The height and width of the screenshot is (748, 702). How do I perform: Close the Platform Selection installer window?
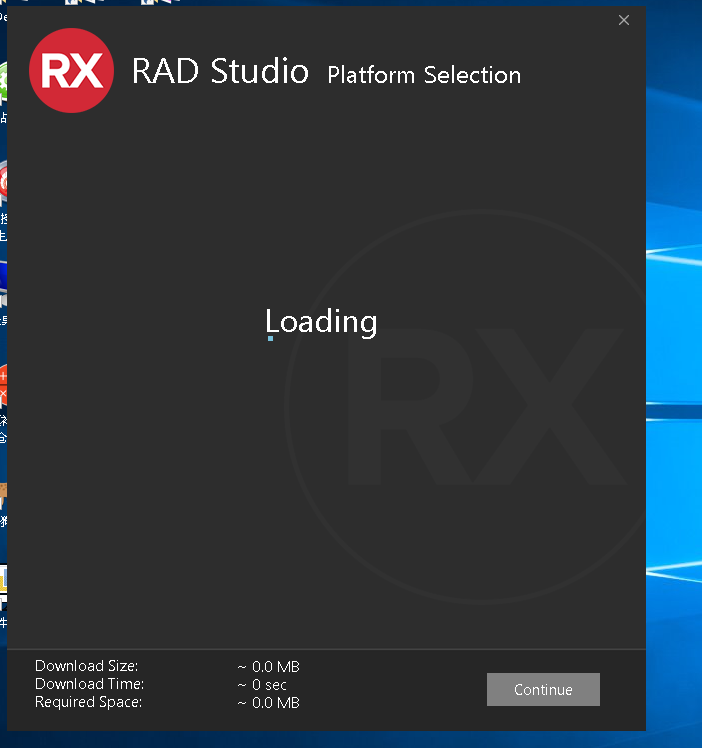[x=624, y=20]
